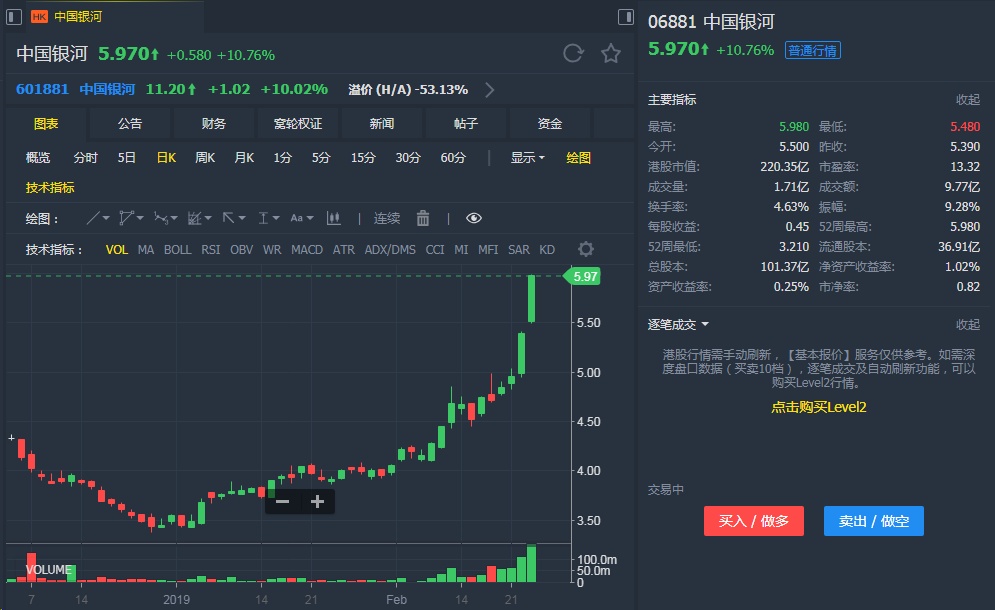Switch to the 窝轮权证 tab
The height and width of the screenshot is (610, 995).
pos(298,124)
